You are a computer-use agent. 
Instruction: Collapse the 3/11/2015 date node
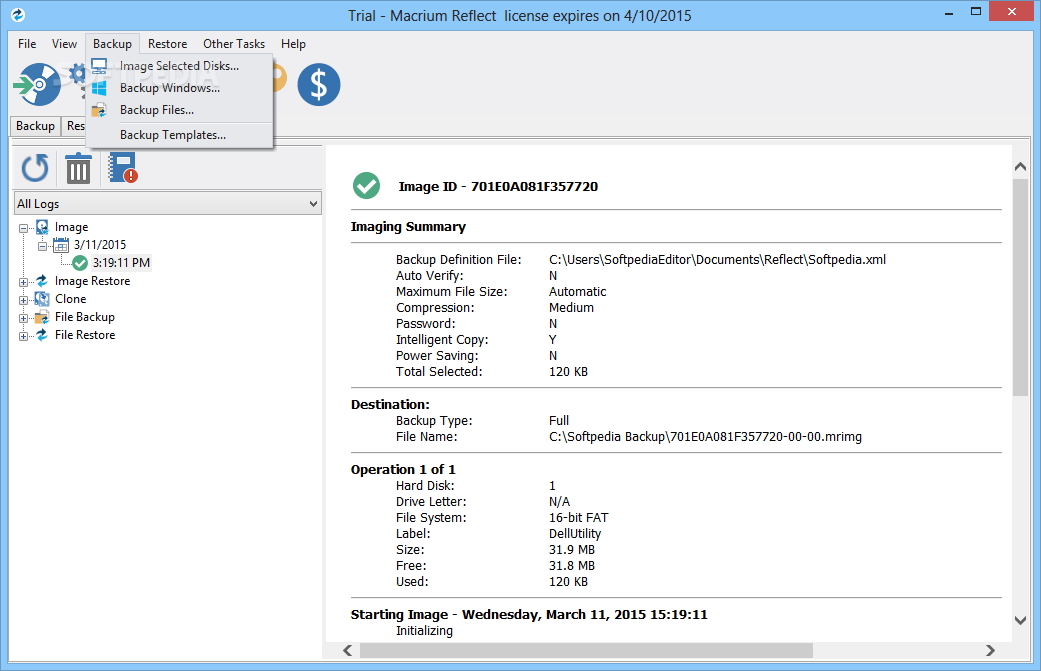(x=42, y=246)
